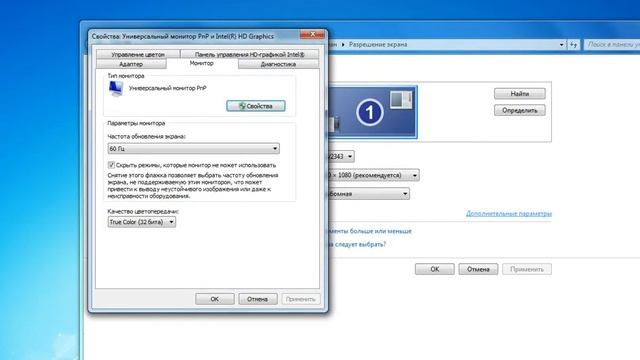Open the 'следует выбрать?' help link
640x360 pixels.
(x=357, y=244)
